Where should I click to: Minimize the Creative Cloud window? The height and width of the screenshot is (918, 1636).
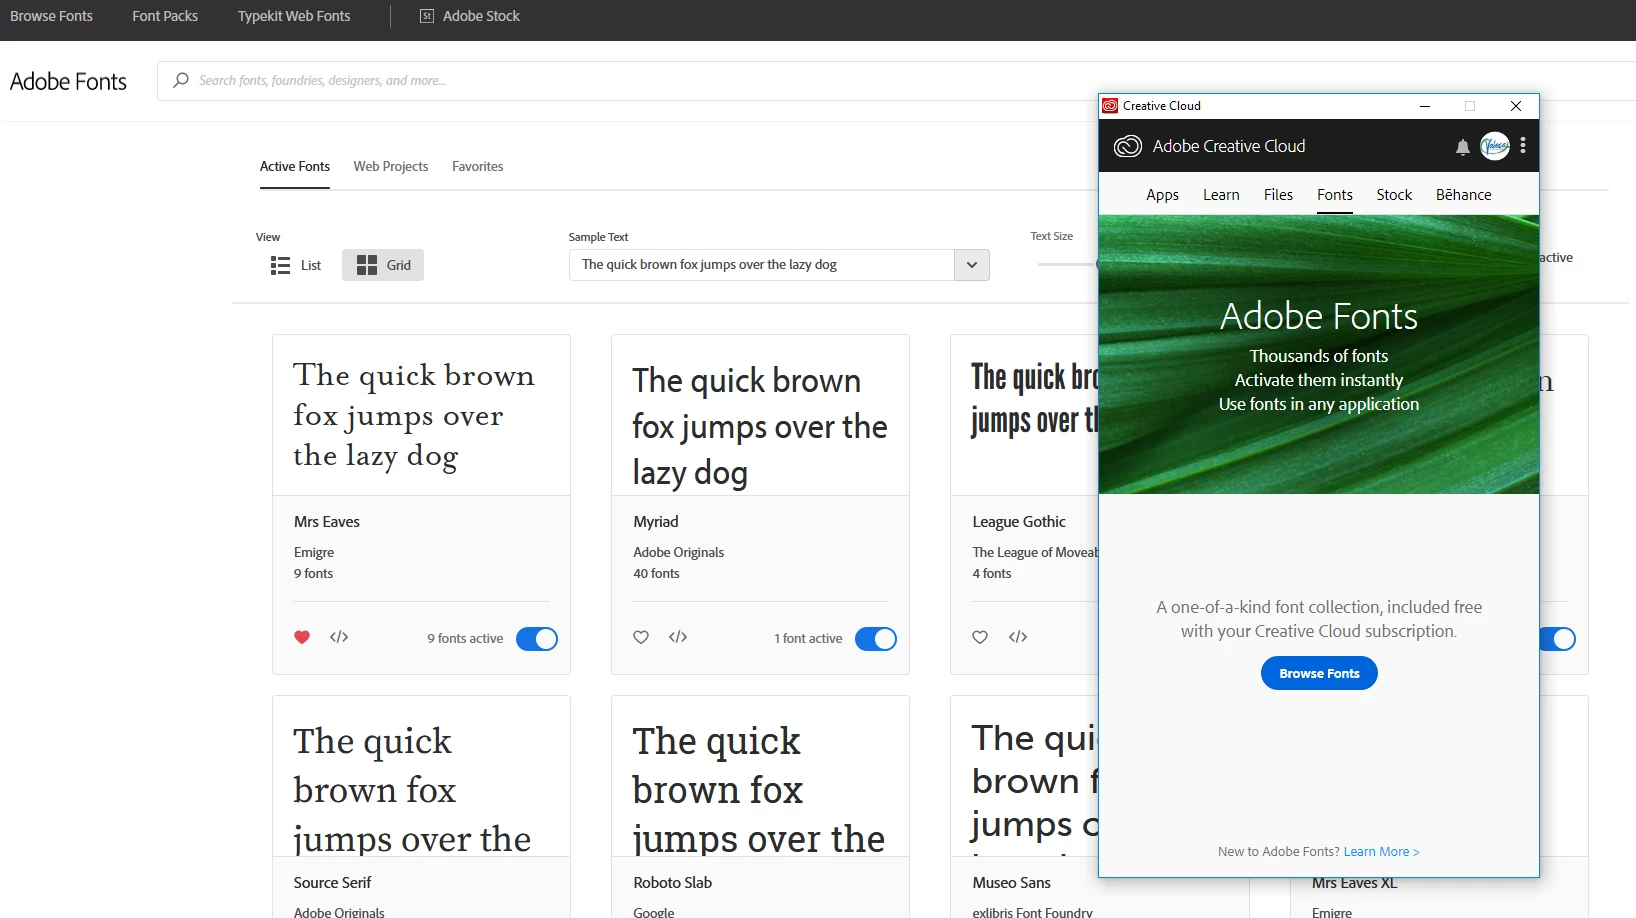(x=1425, y=106)
